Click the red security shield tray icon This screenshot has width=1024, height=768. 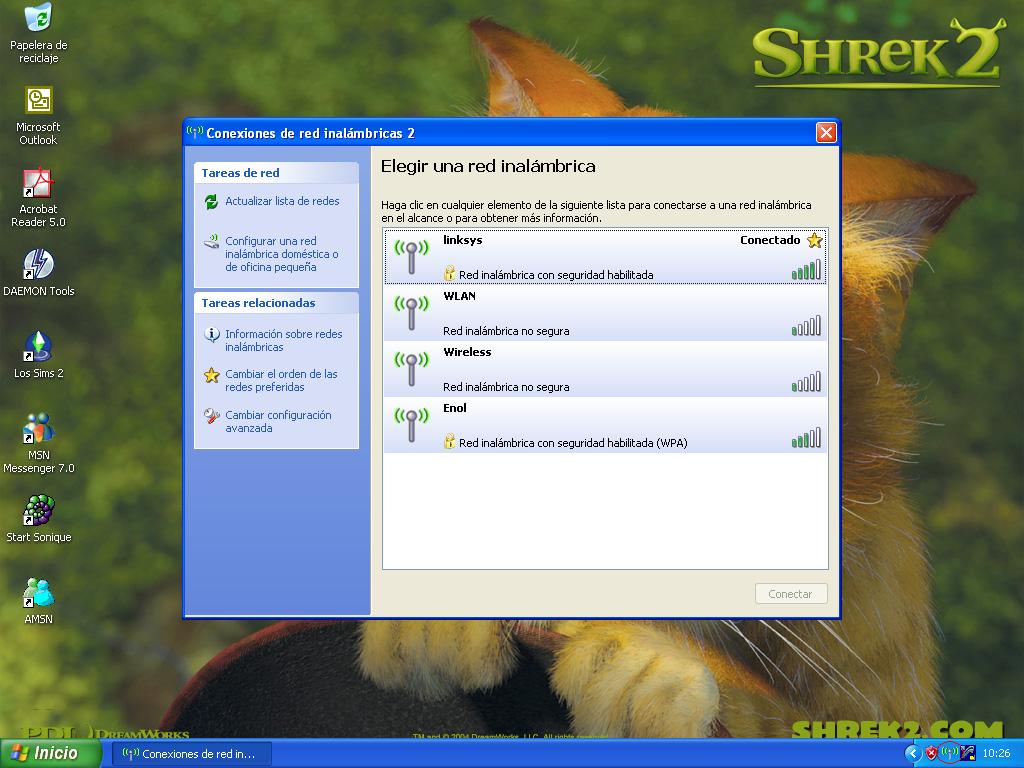click(x=931, y=754)
